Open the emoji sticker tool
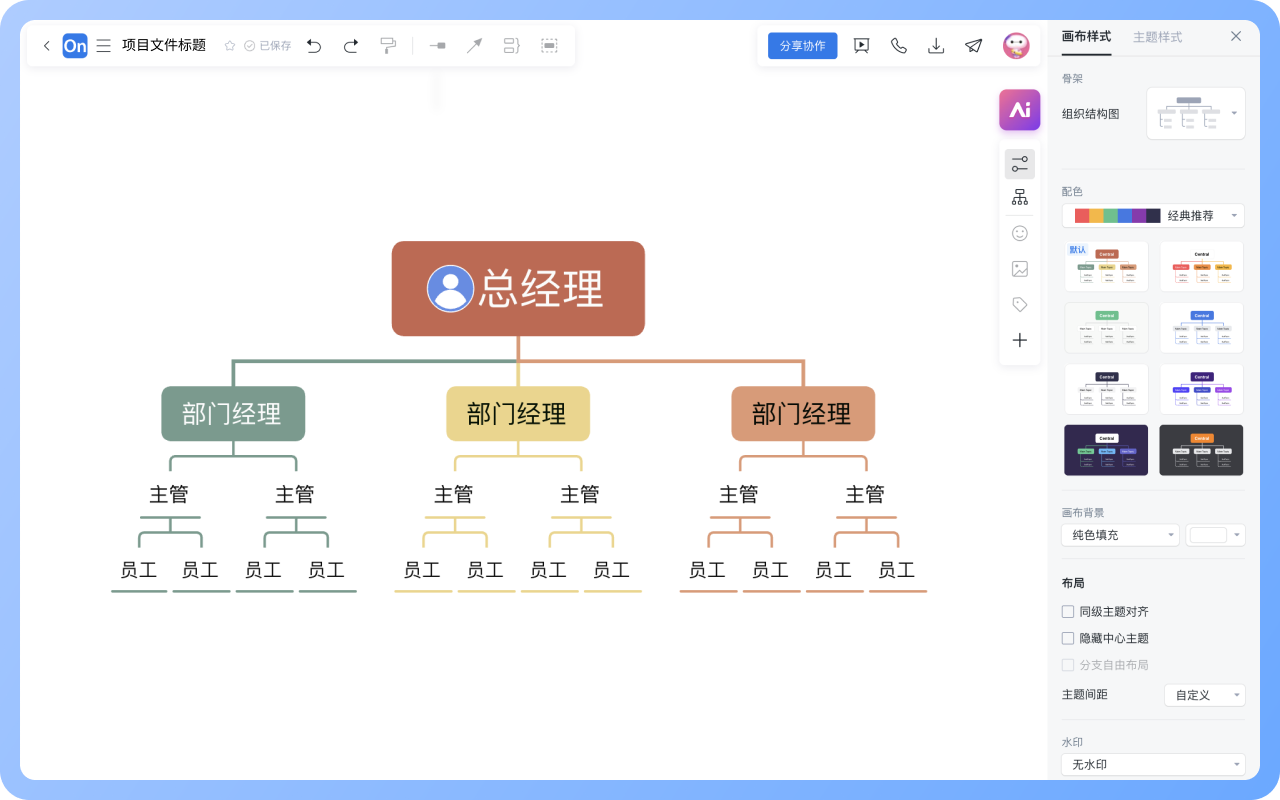The height and width of the screenshot is (800, 1280). 1019,232
